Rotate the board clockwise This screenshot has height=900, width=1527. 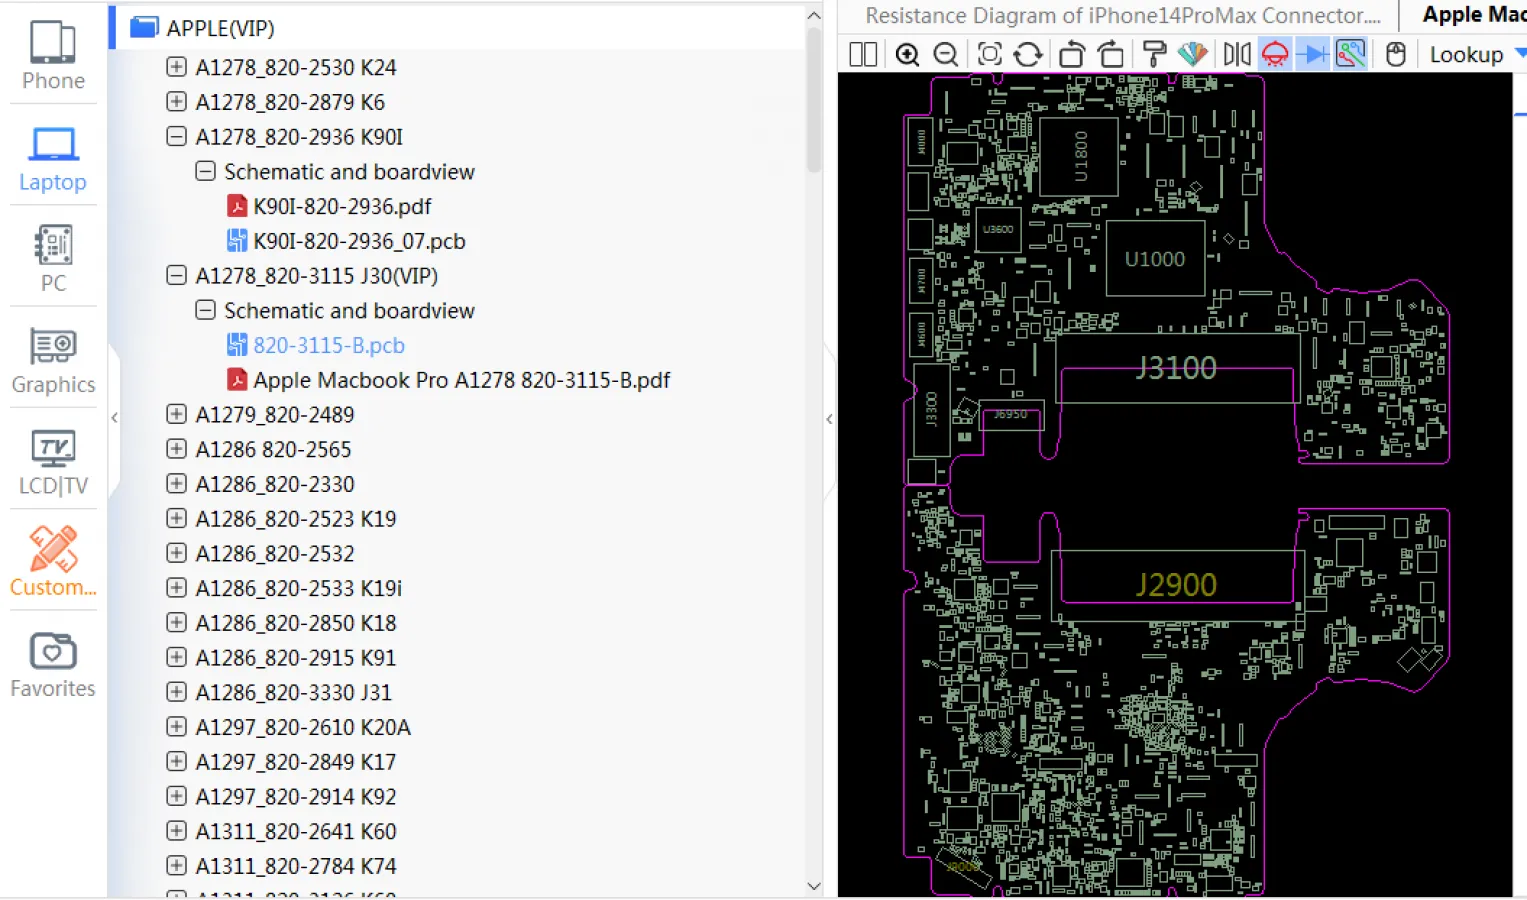point(1111,54)
